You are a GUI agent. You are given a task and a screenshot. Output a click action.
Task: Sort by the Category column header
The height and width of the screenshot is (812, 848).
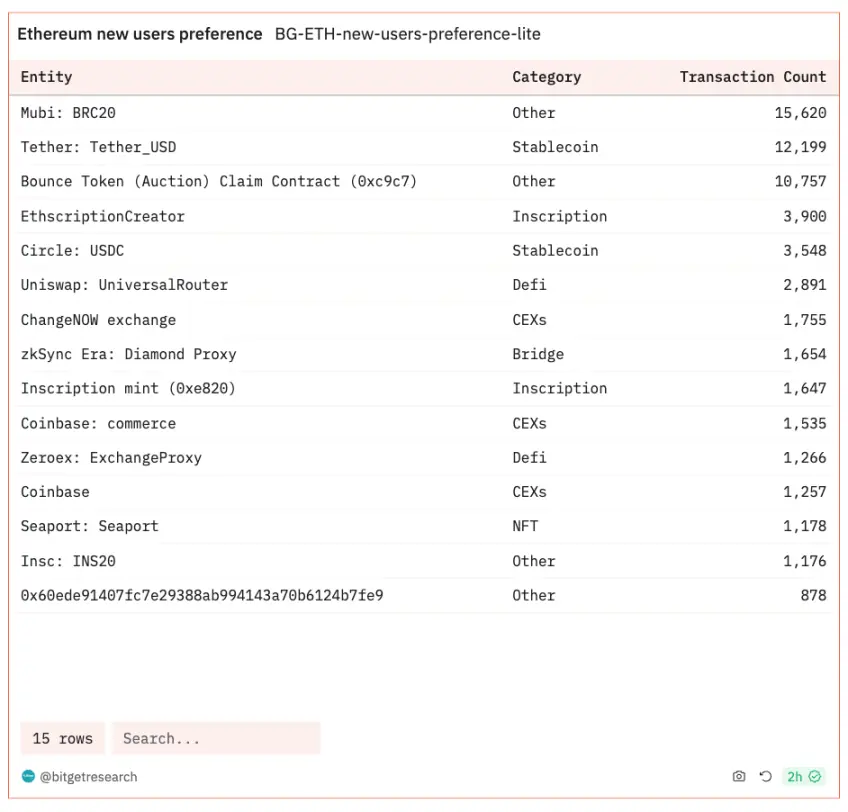(546, 77)
